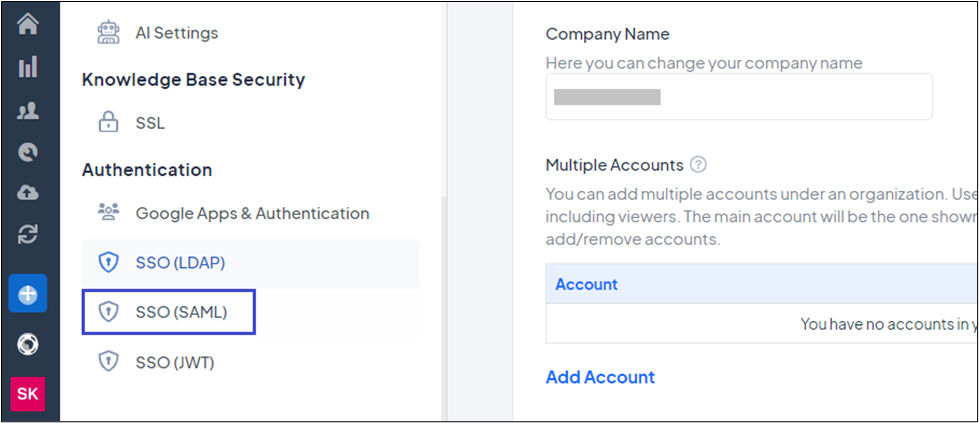Open the bar chart analytics icon
This screenshot has width=979, height=423.
[28, 67]
